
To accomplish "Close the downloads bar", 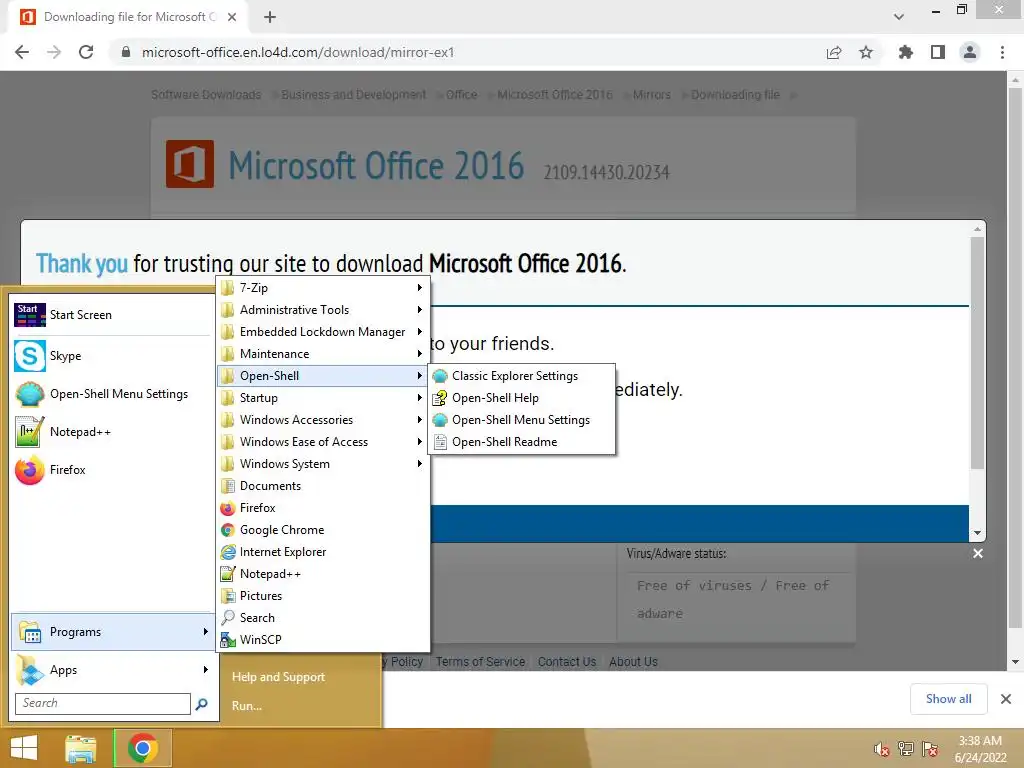I will pos(1006,699).
